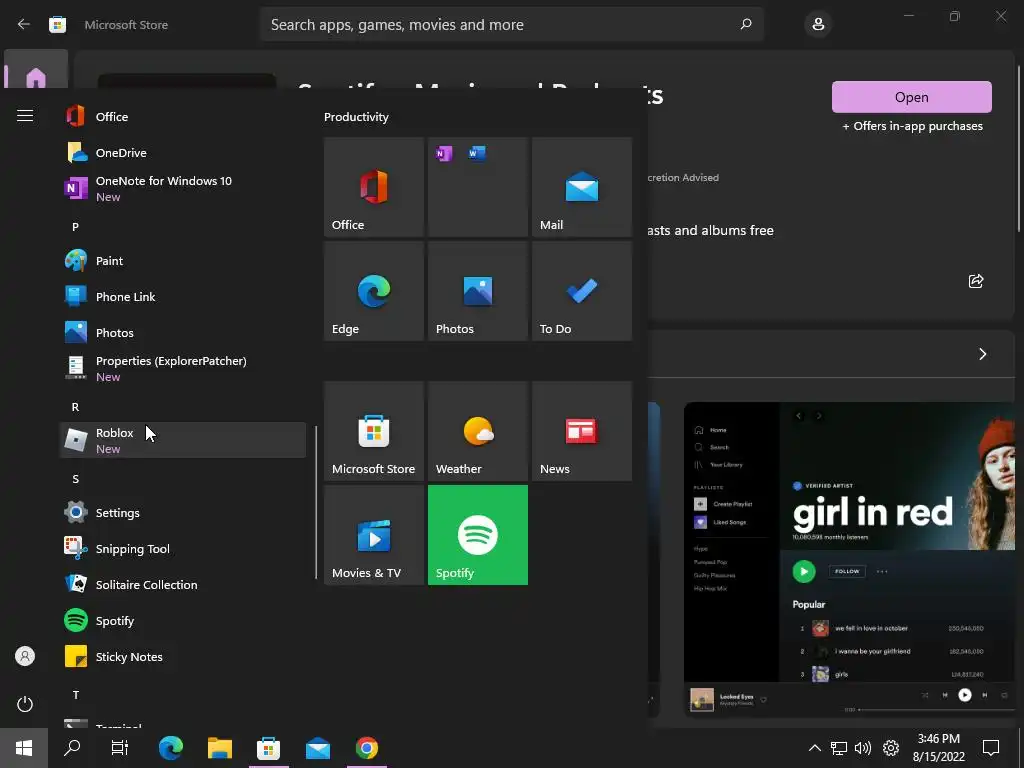Open the volume control in tray
This screenshot has width=1024, height=768.
[863, 748]
